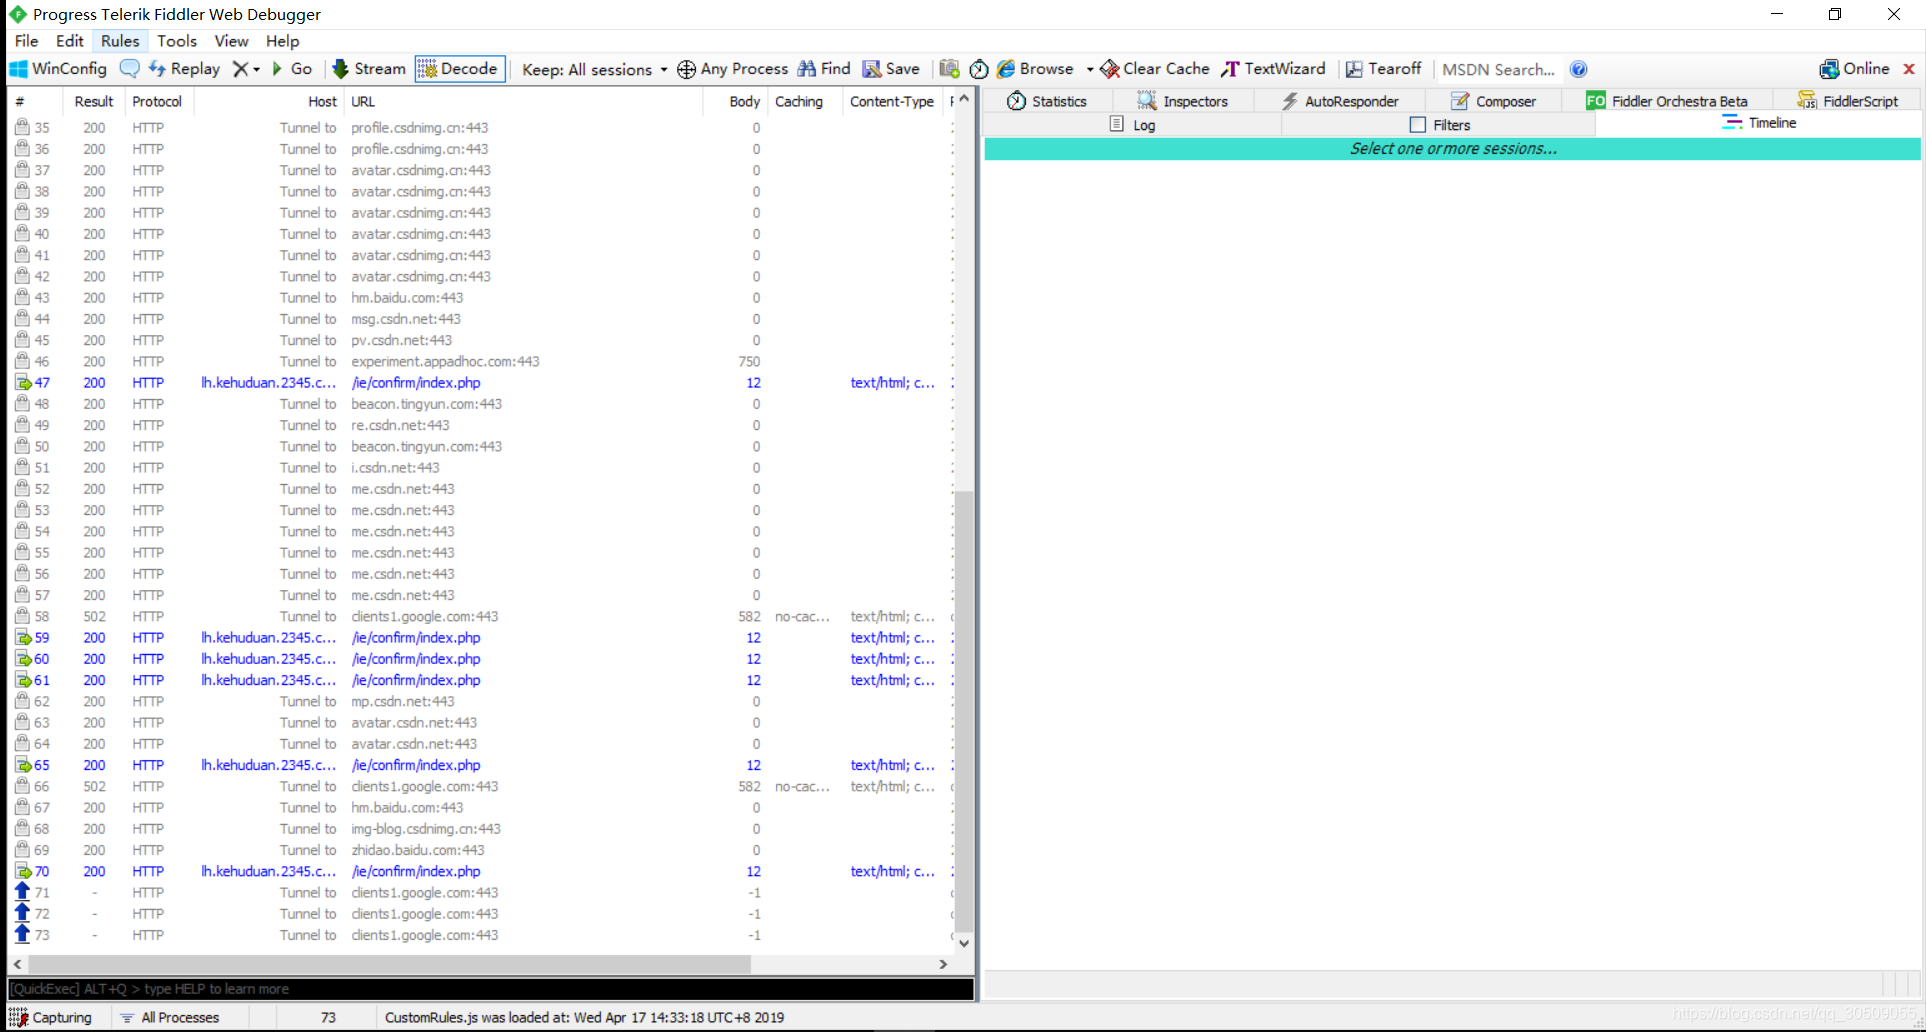This screenshot has height=1032, width=1926.
Task: Open the Edit menu
Action: (70, 41)
